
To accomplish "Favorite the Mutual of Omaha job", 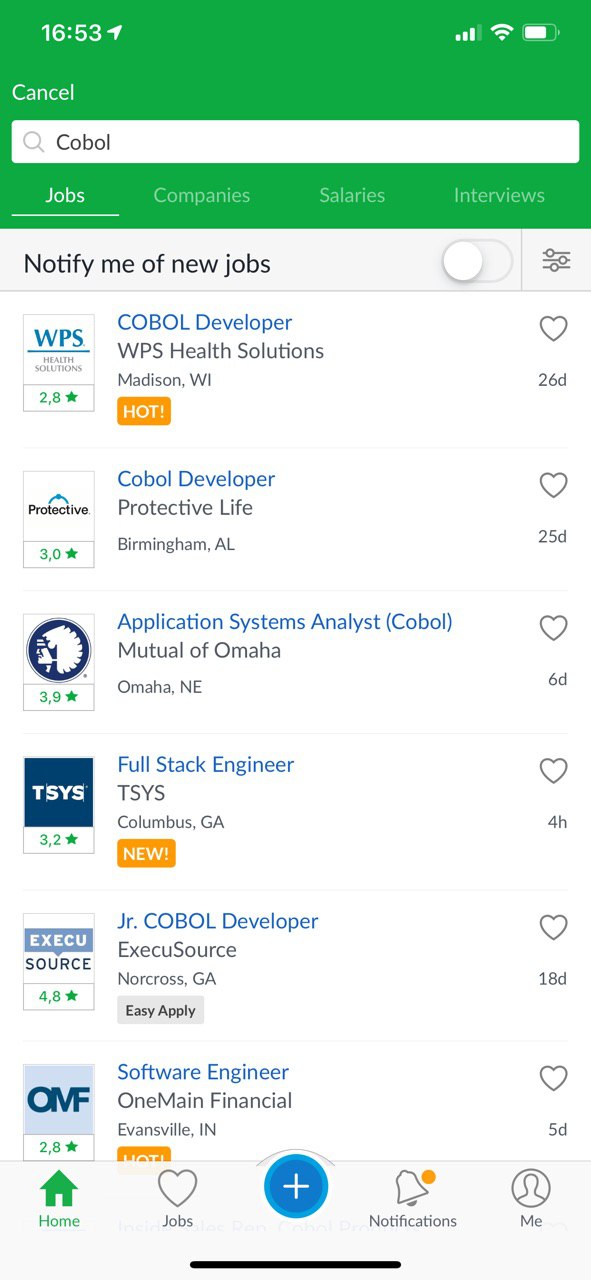I will pyautogui.click(x=553, y=628).
